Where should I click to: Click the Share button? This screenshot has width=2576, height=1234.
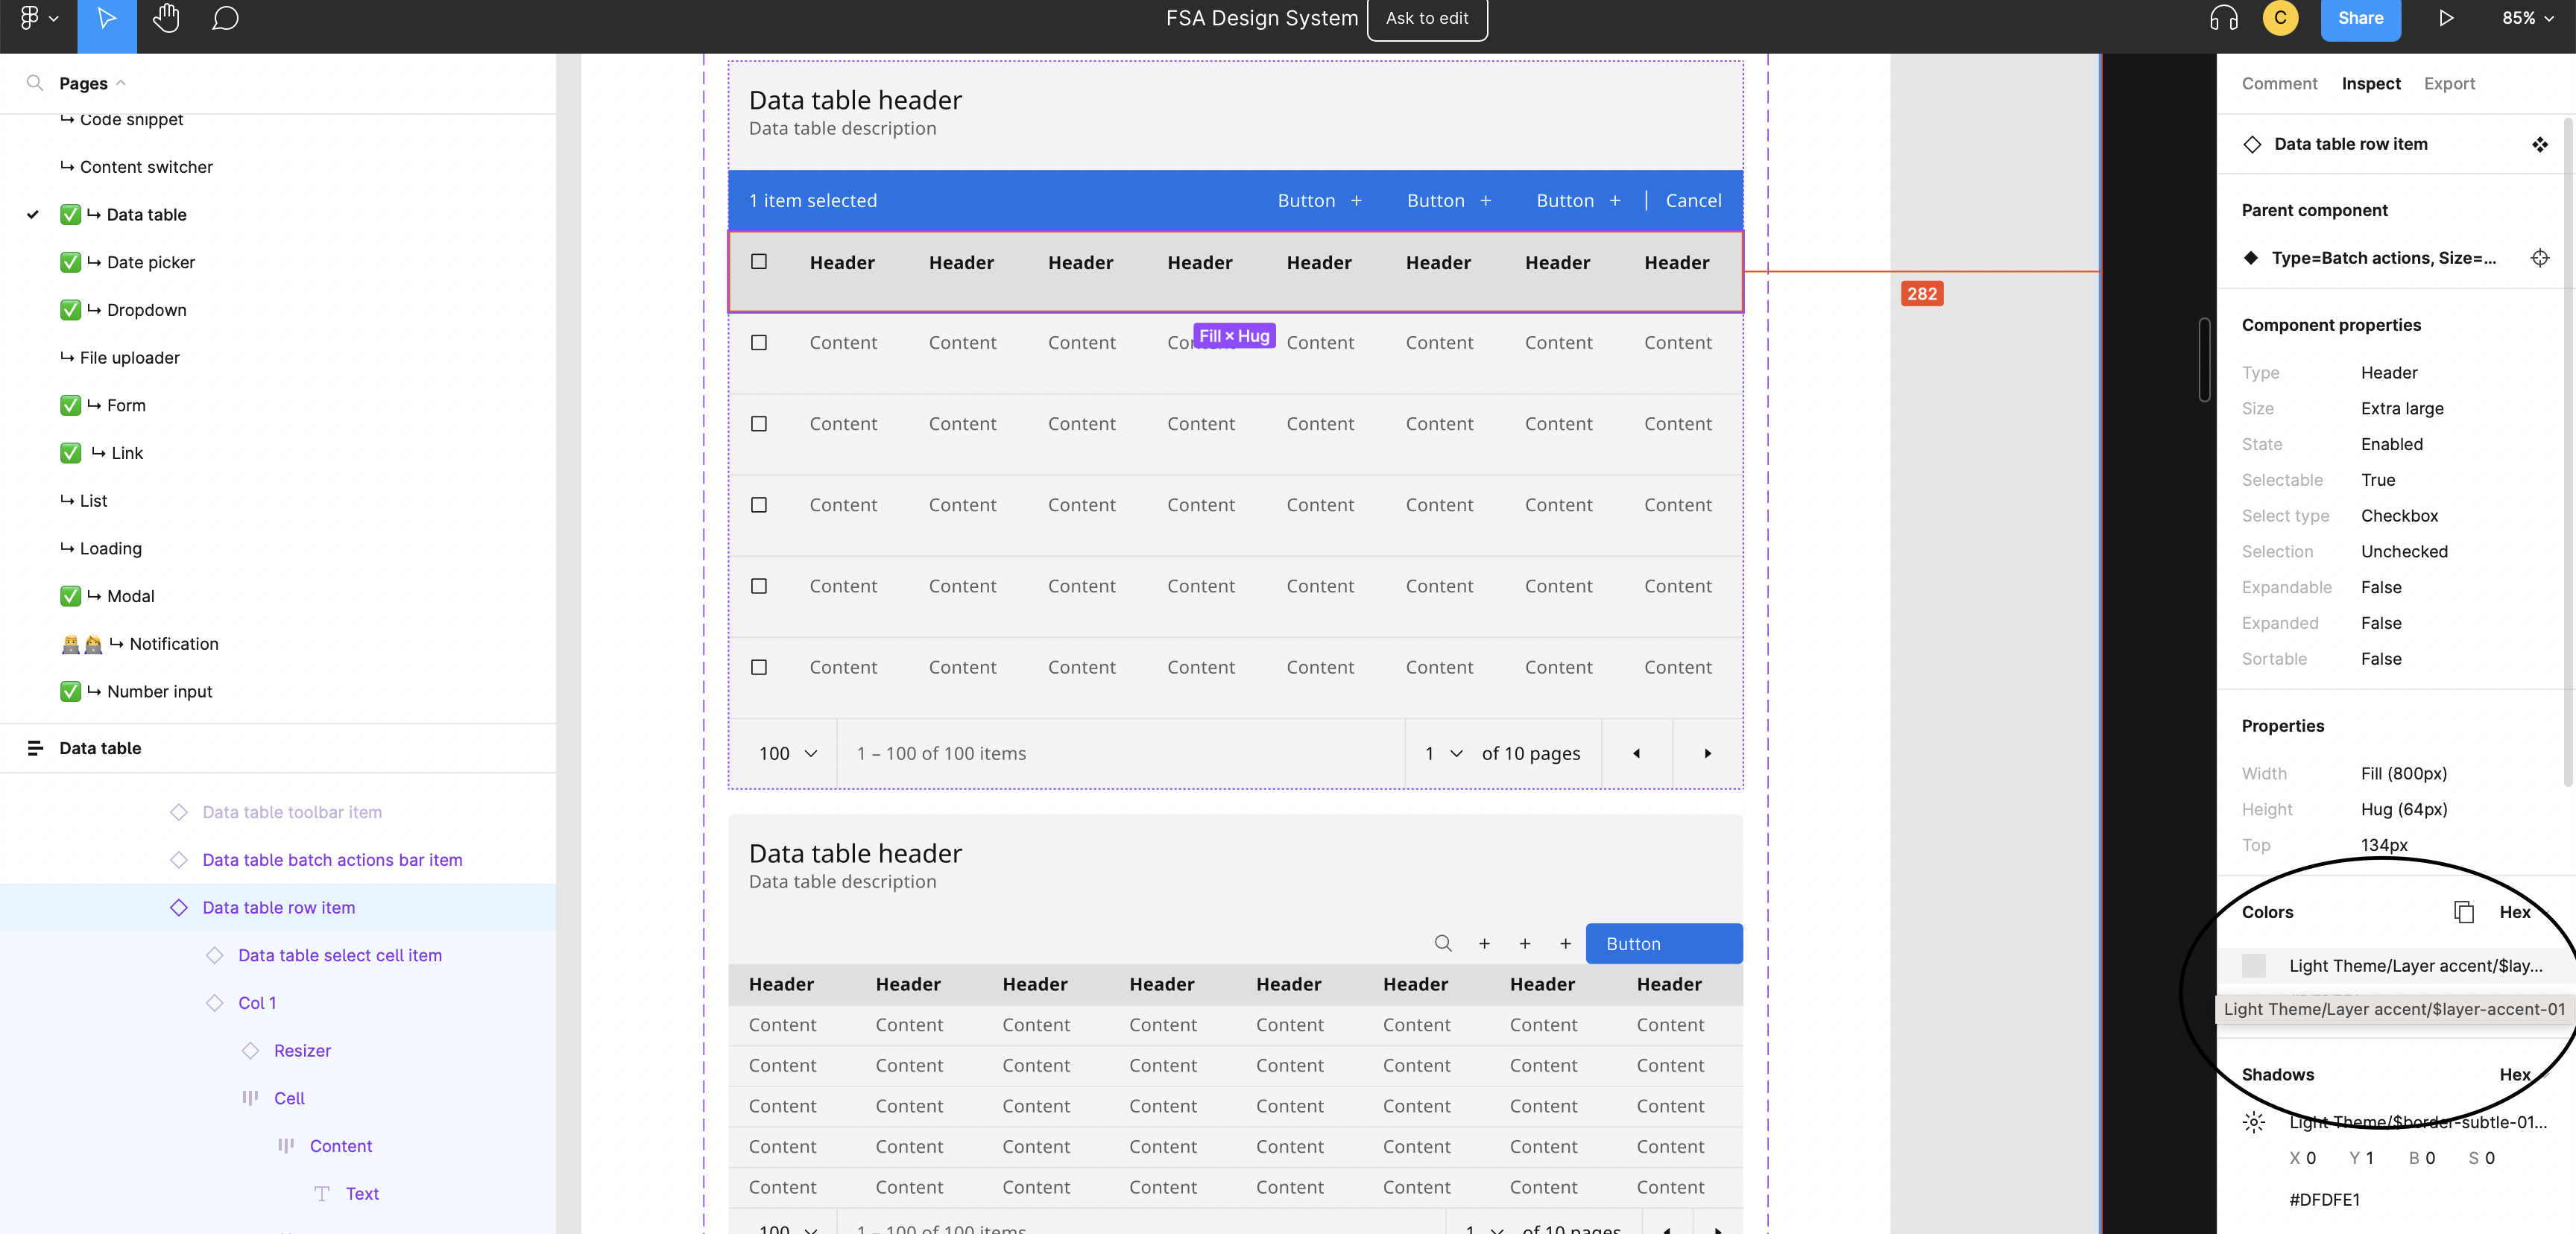pyautogui.click(x=2360, y=18)
